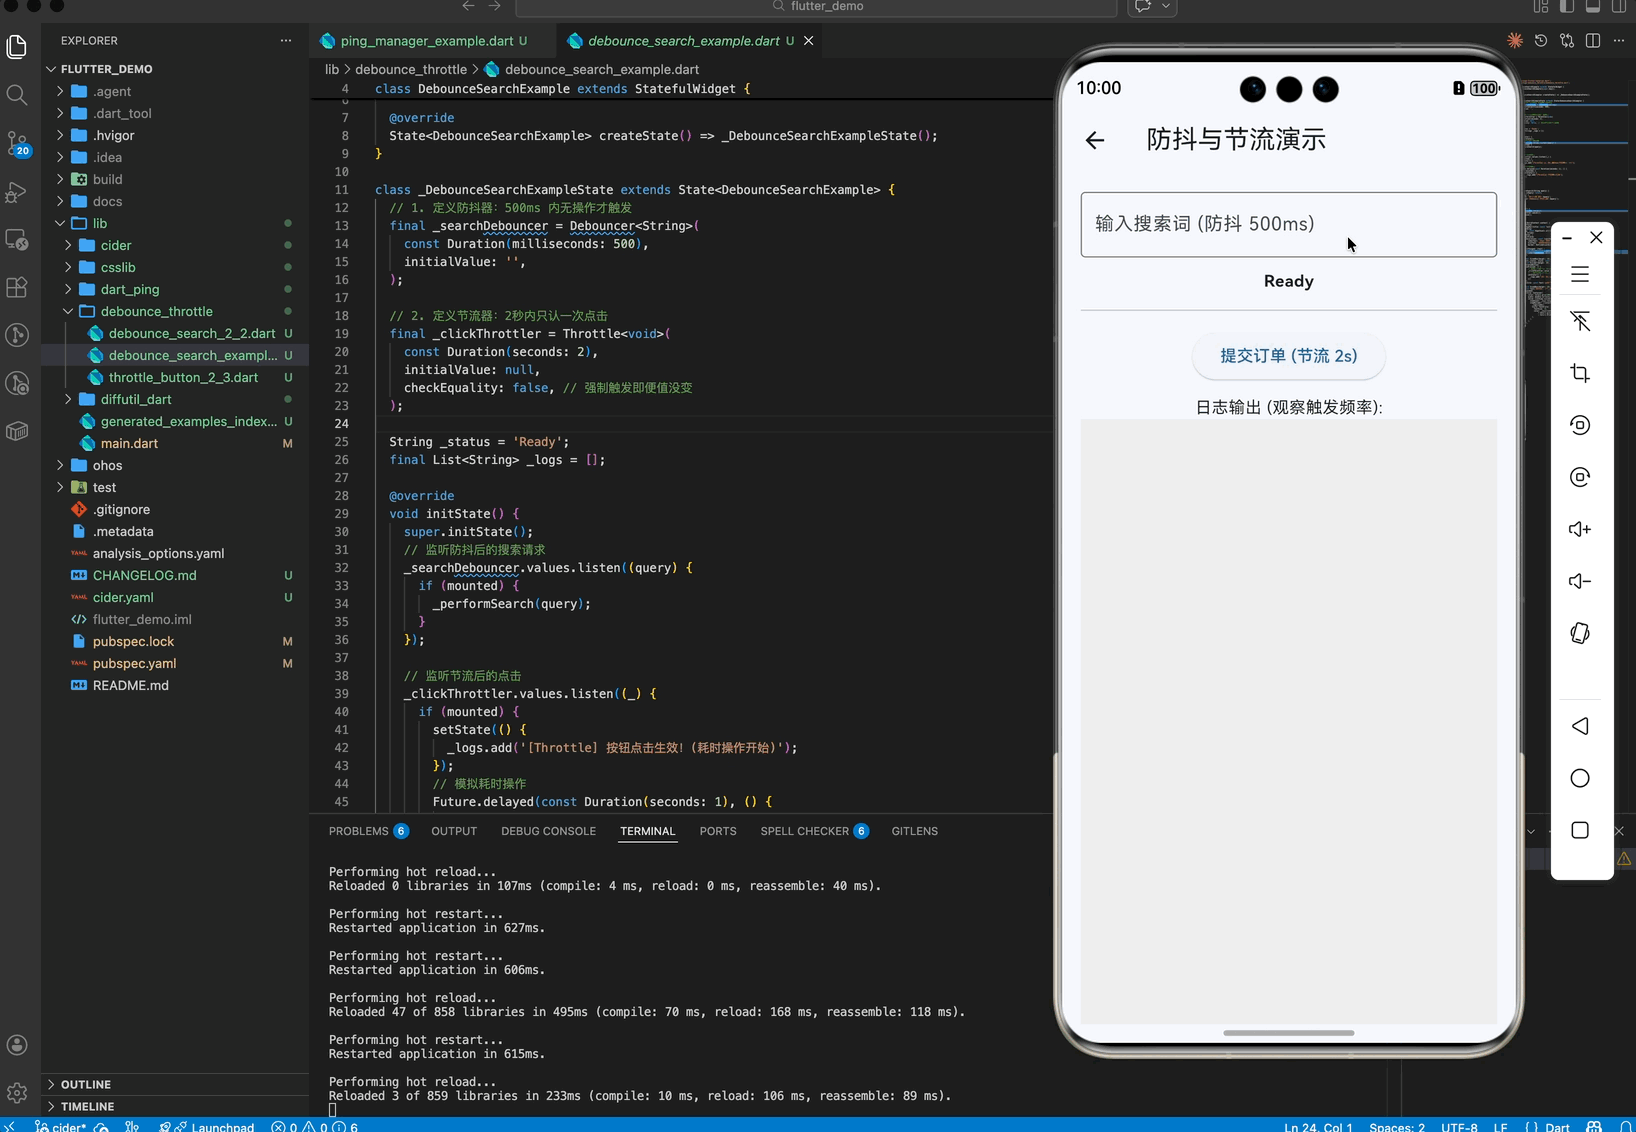Image resolution: width=1636 pixels, height=1132 pixels.
Task: Open the Search view in activity bar
Action: [17, 95]
